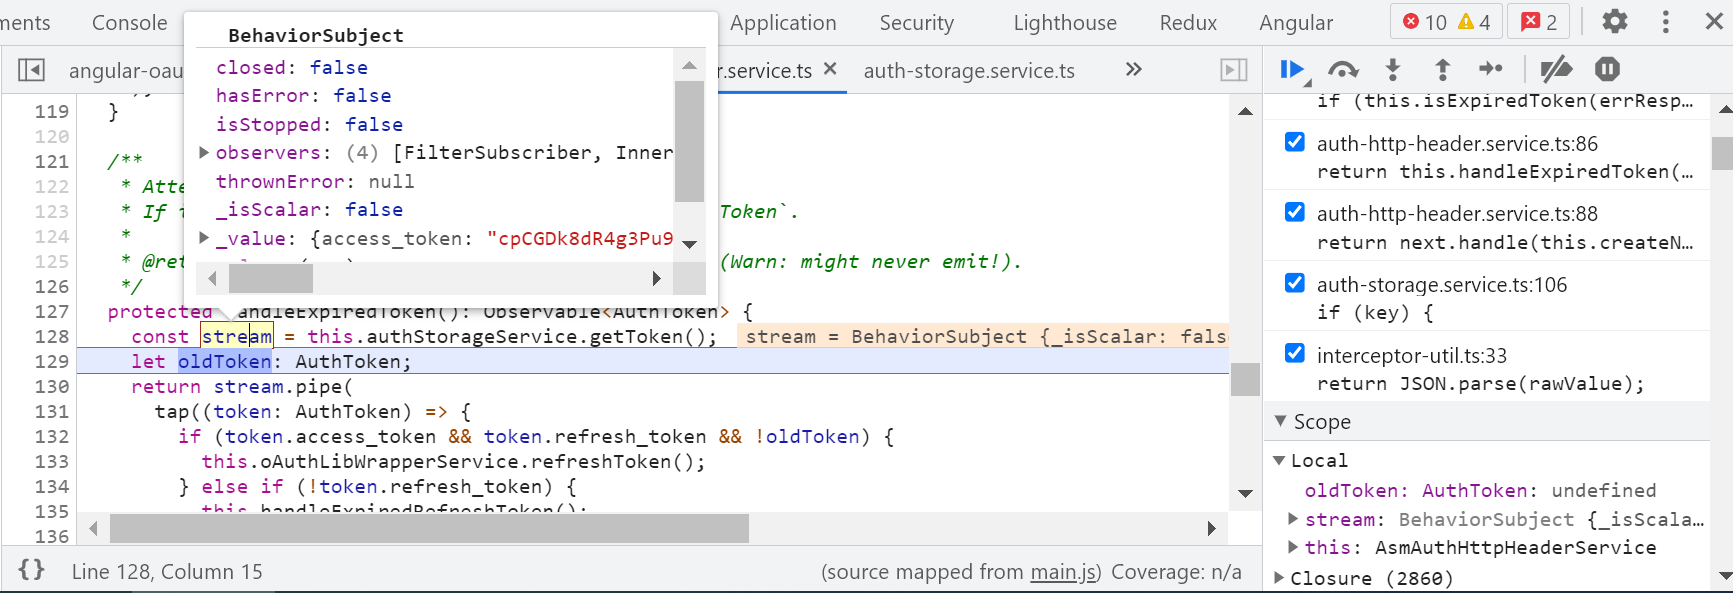Step into next function call
1733x593 pixels.
1392,69
